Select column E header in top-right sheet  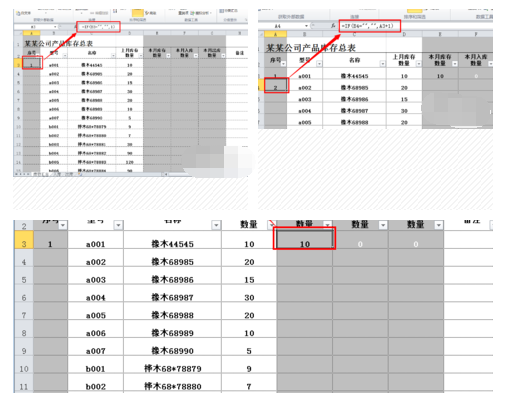440,34
